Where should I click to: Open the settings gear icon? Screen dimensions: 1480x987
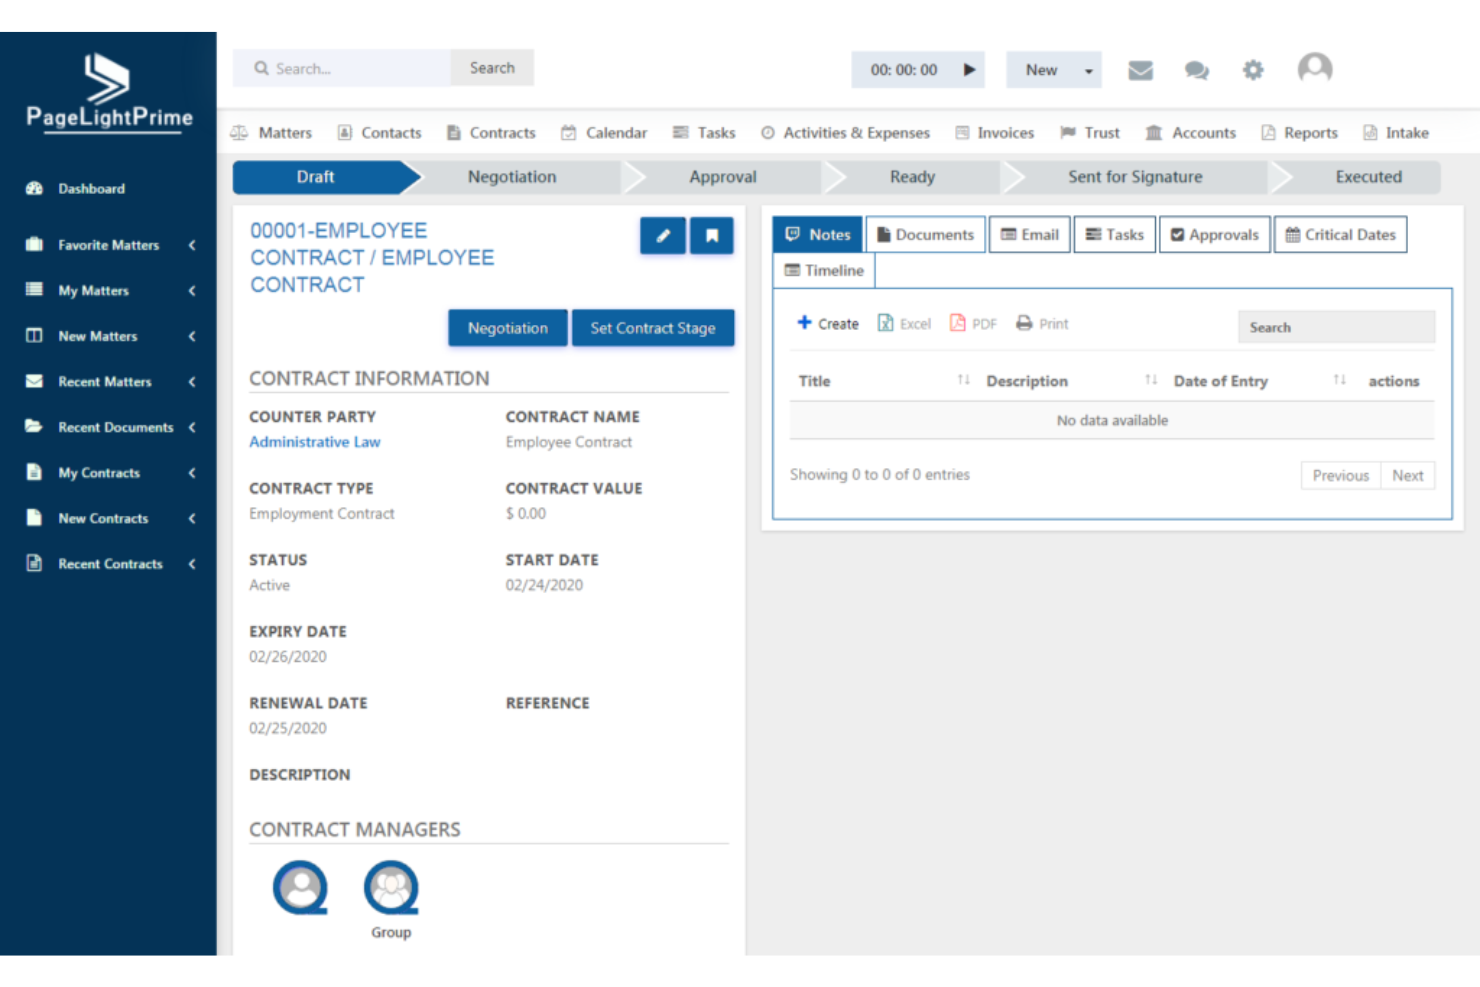tap(1252, 70)
